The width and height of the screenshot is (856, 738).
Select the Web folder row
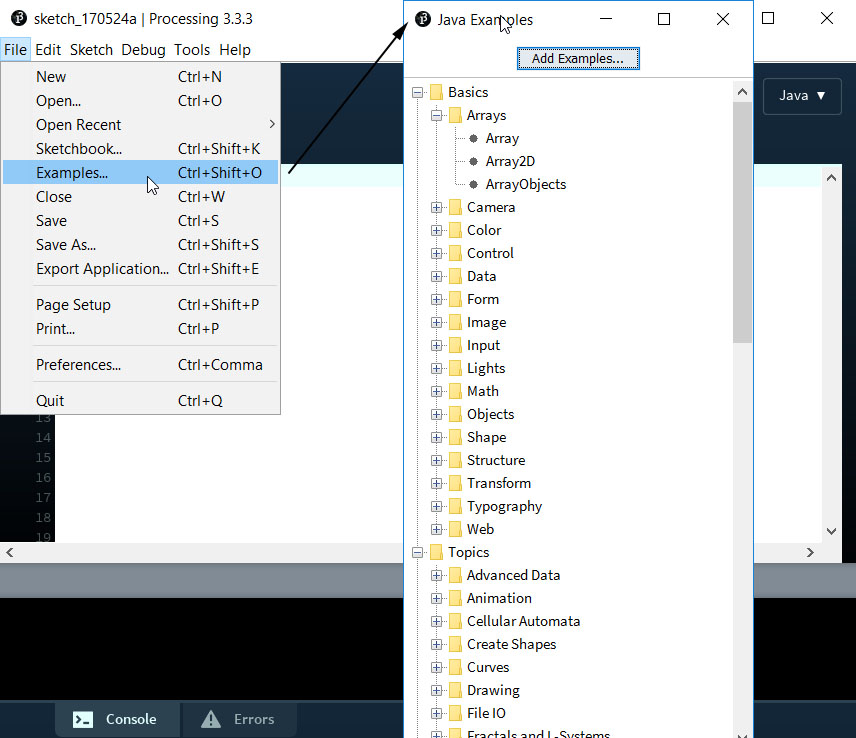[x=480, y=529]
